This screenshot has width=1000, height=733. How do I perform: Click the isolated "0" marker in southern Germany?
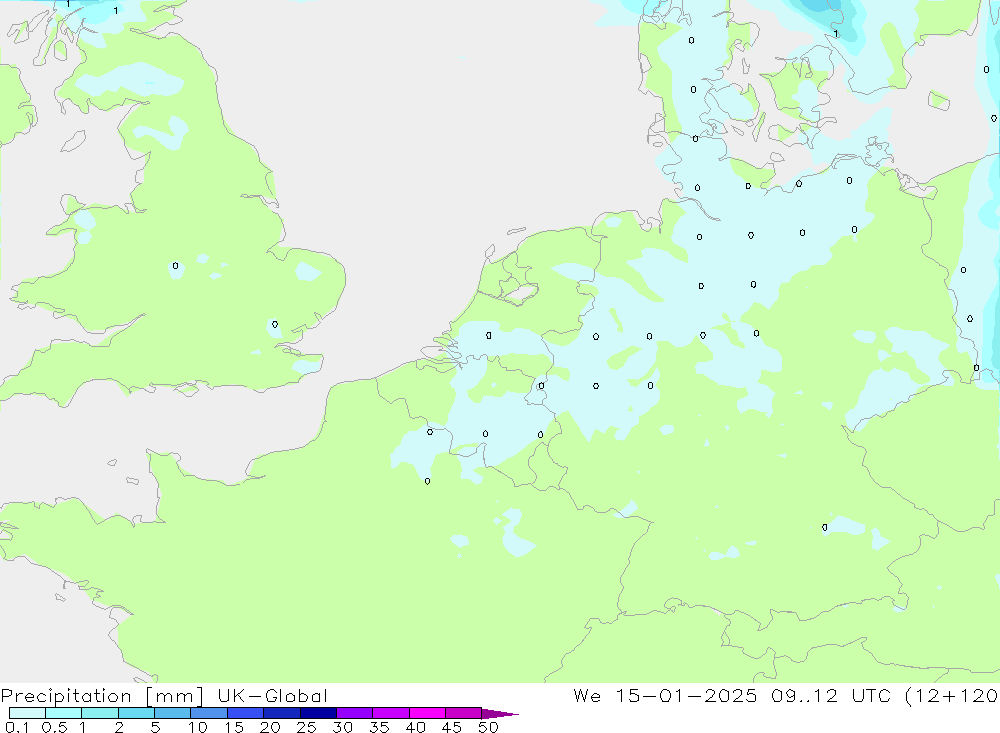click(x=825, y=527)
